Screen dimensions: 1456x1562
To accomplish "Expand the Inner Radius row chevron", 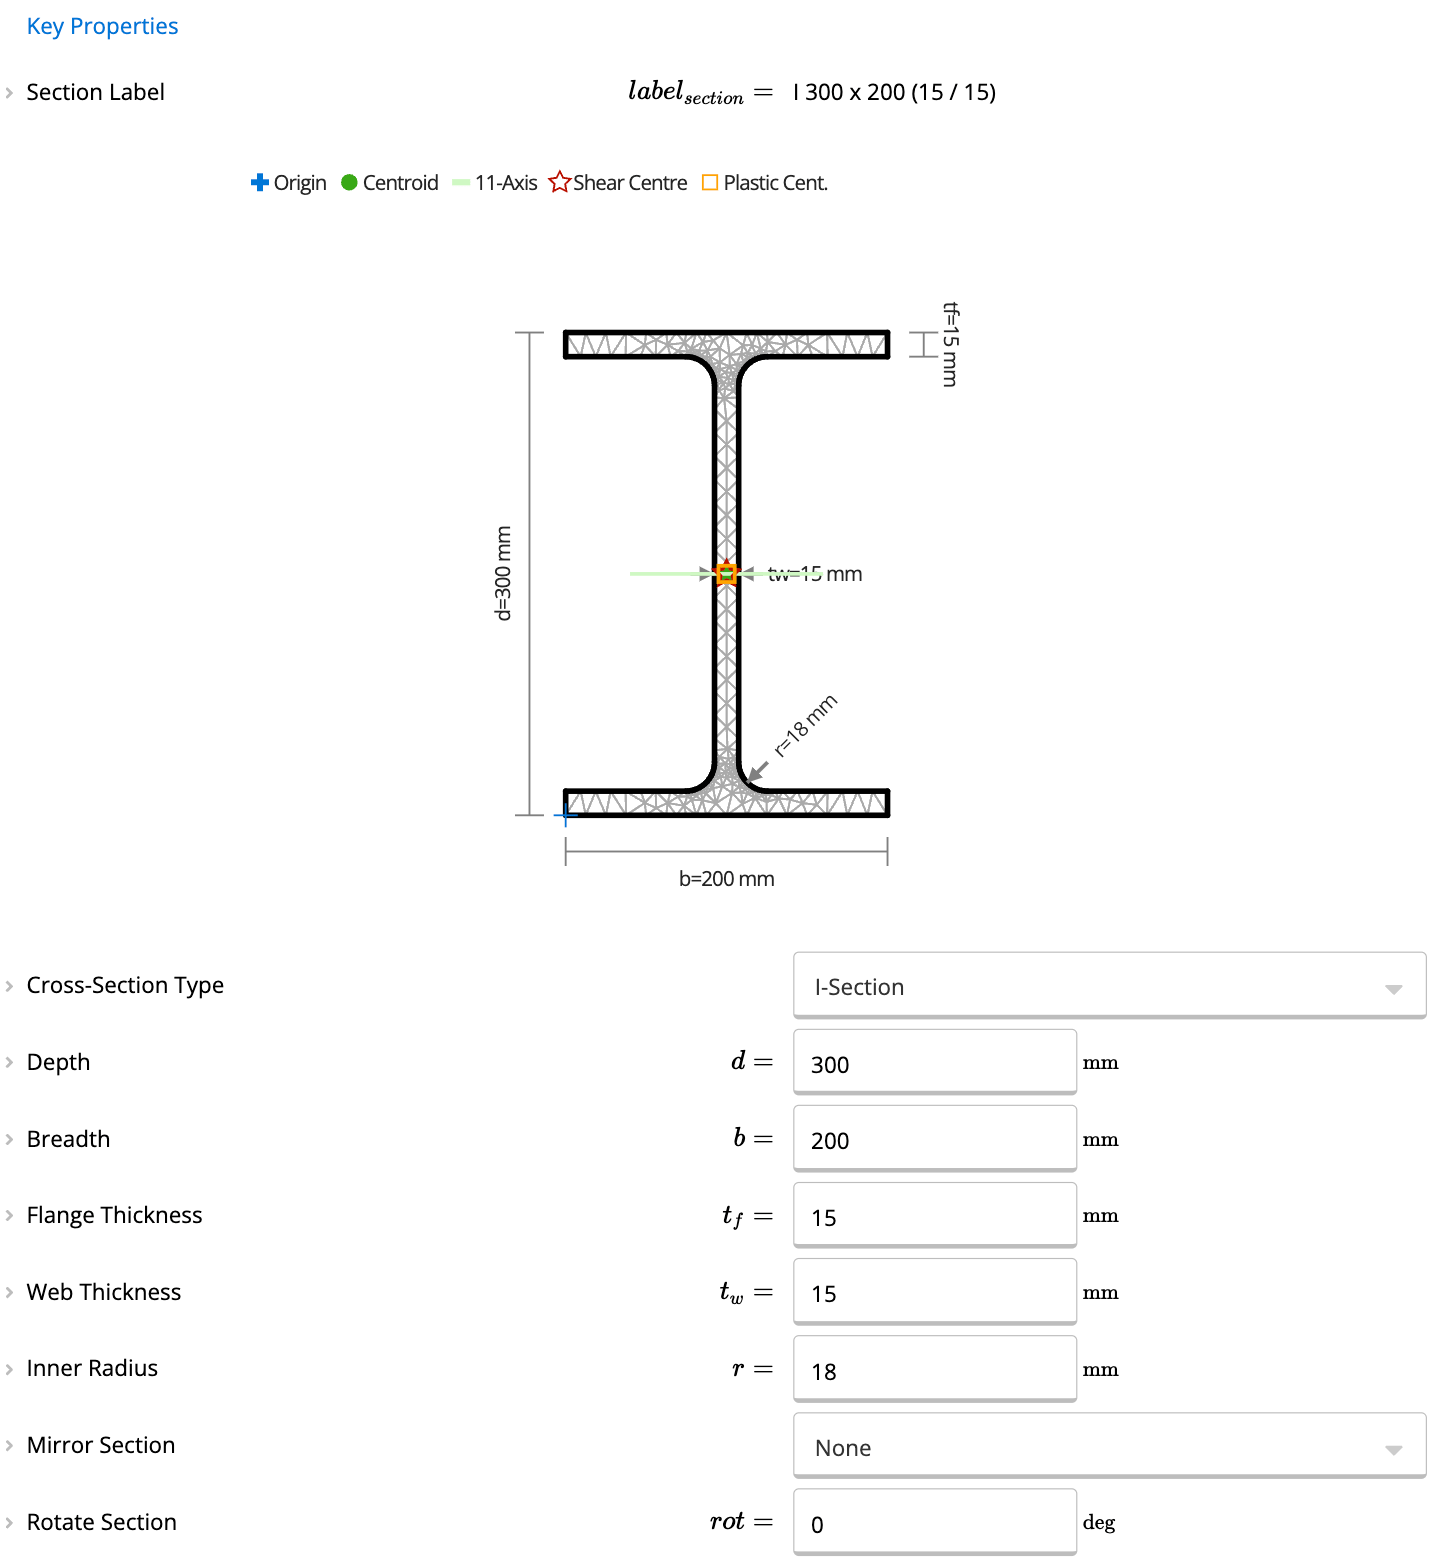I will tap(9, 1369).
